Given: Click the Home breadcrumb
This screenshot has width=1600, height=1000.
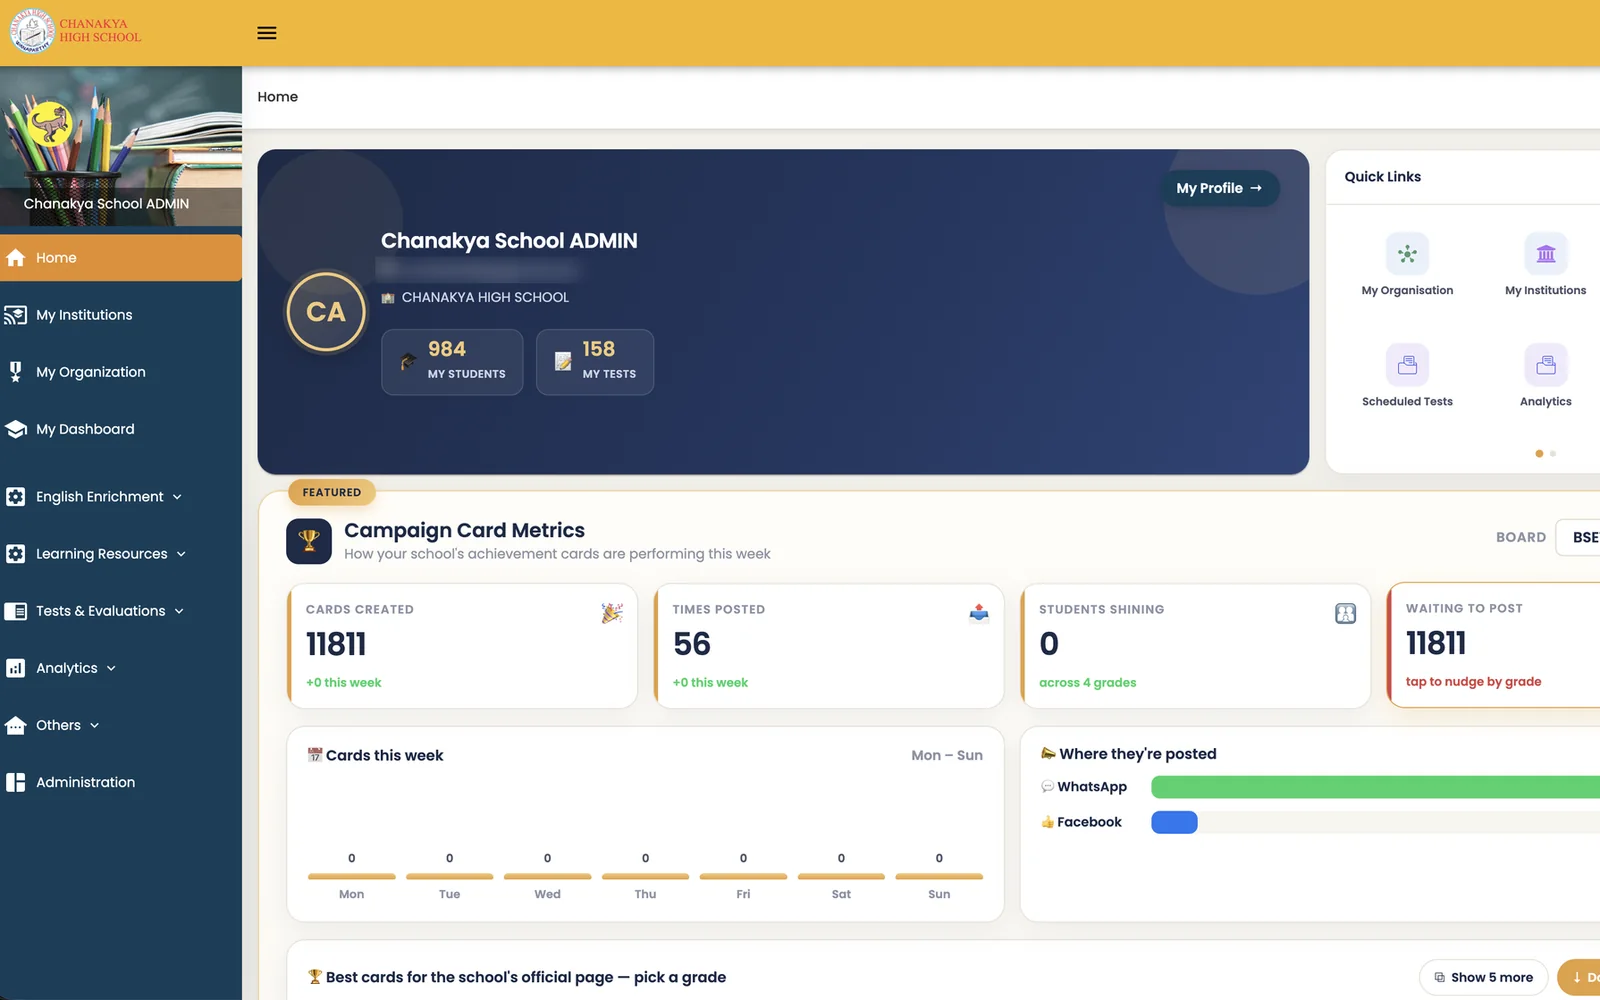Looking at the screenshot, I should click(278, 97).
